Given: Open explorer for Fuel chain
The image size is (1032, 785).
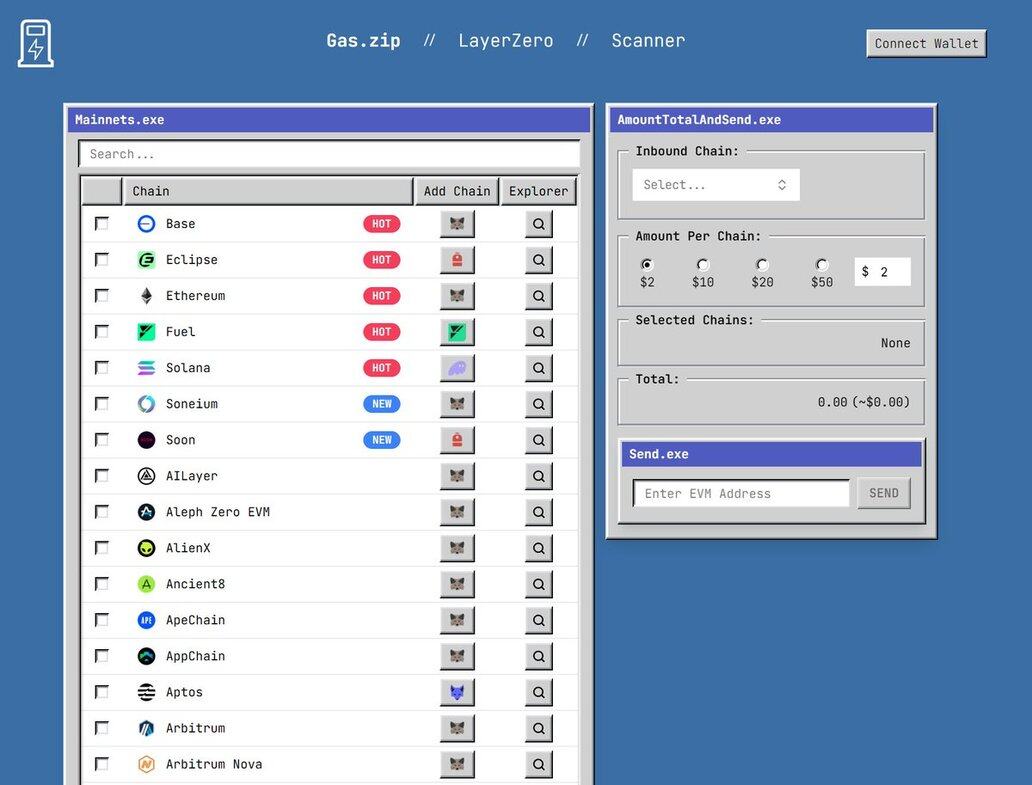Looking at the screenshot, I should click(538, 332).
